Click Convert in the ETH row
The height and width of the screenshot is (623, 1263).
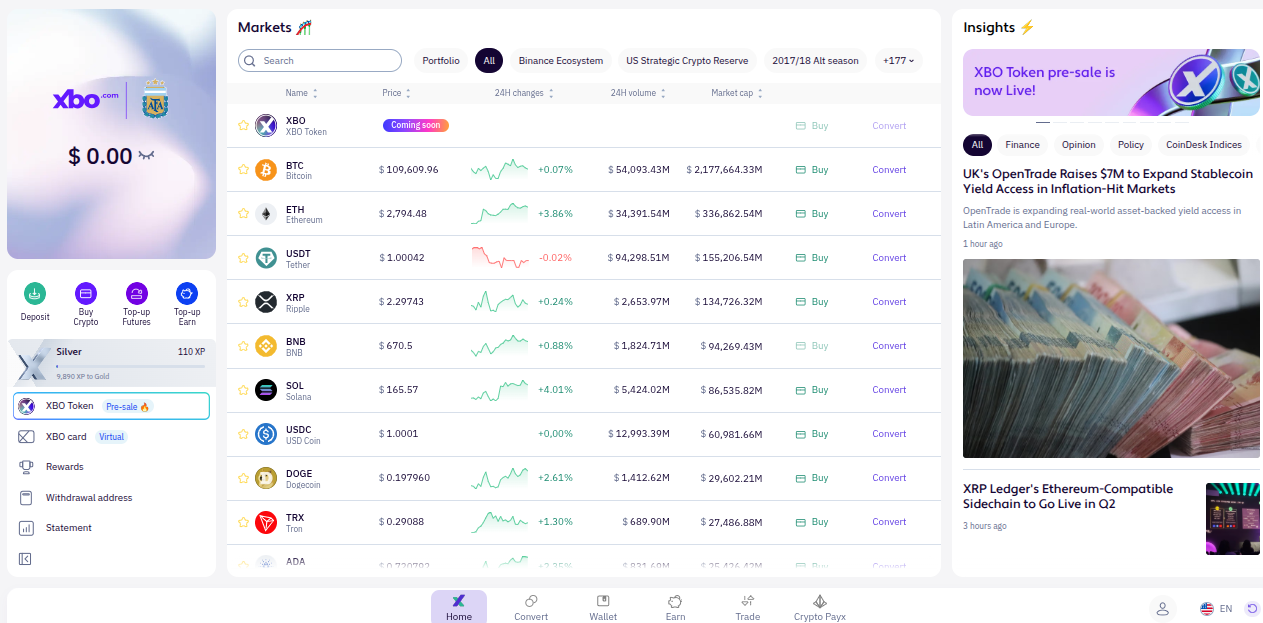889,214
